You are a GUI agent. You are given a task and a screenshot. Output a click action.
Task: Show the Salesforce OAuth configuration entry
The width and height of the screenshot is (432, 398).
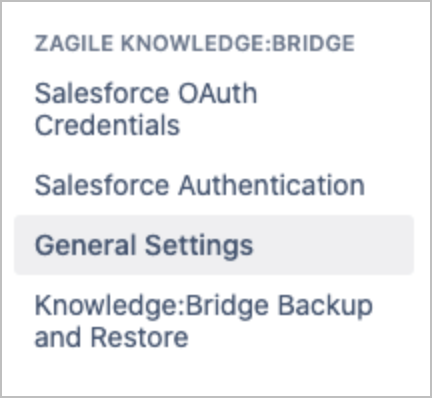pyautogui.click(x=146, y=109)
